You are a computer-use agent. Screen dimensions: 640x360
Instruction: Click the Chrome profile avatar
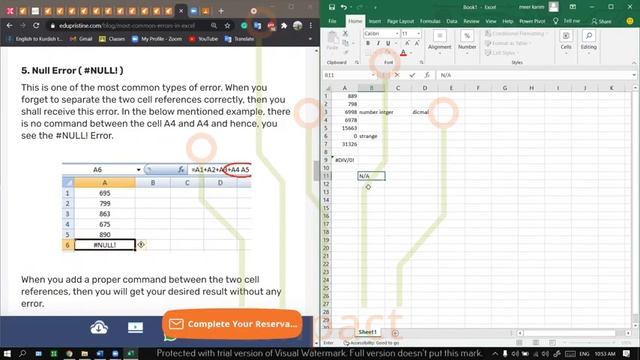tap(298, 25)
